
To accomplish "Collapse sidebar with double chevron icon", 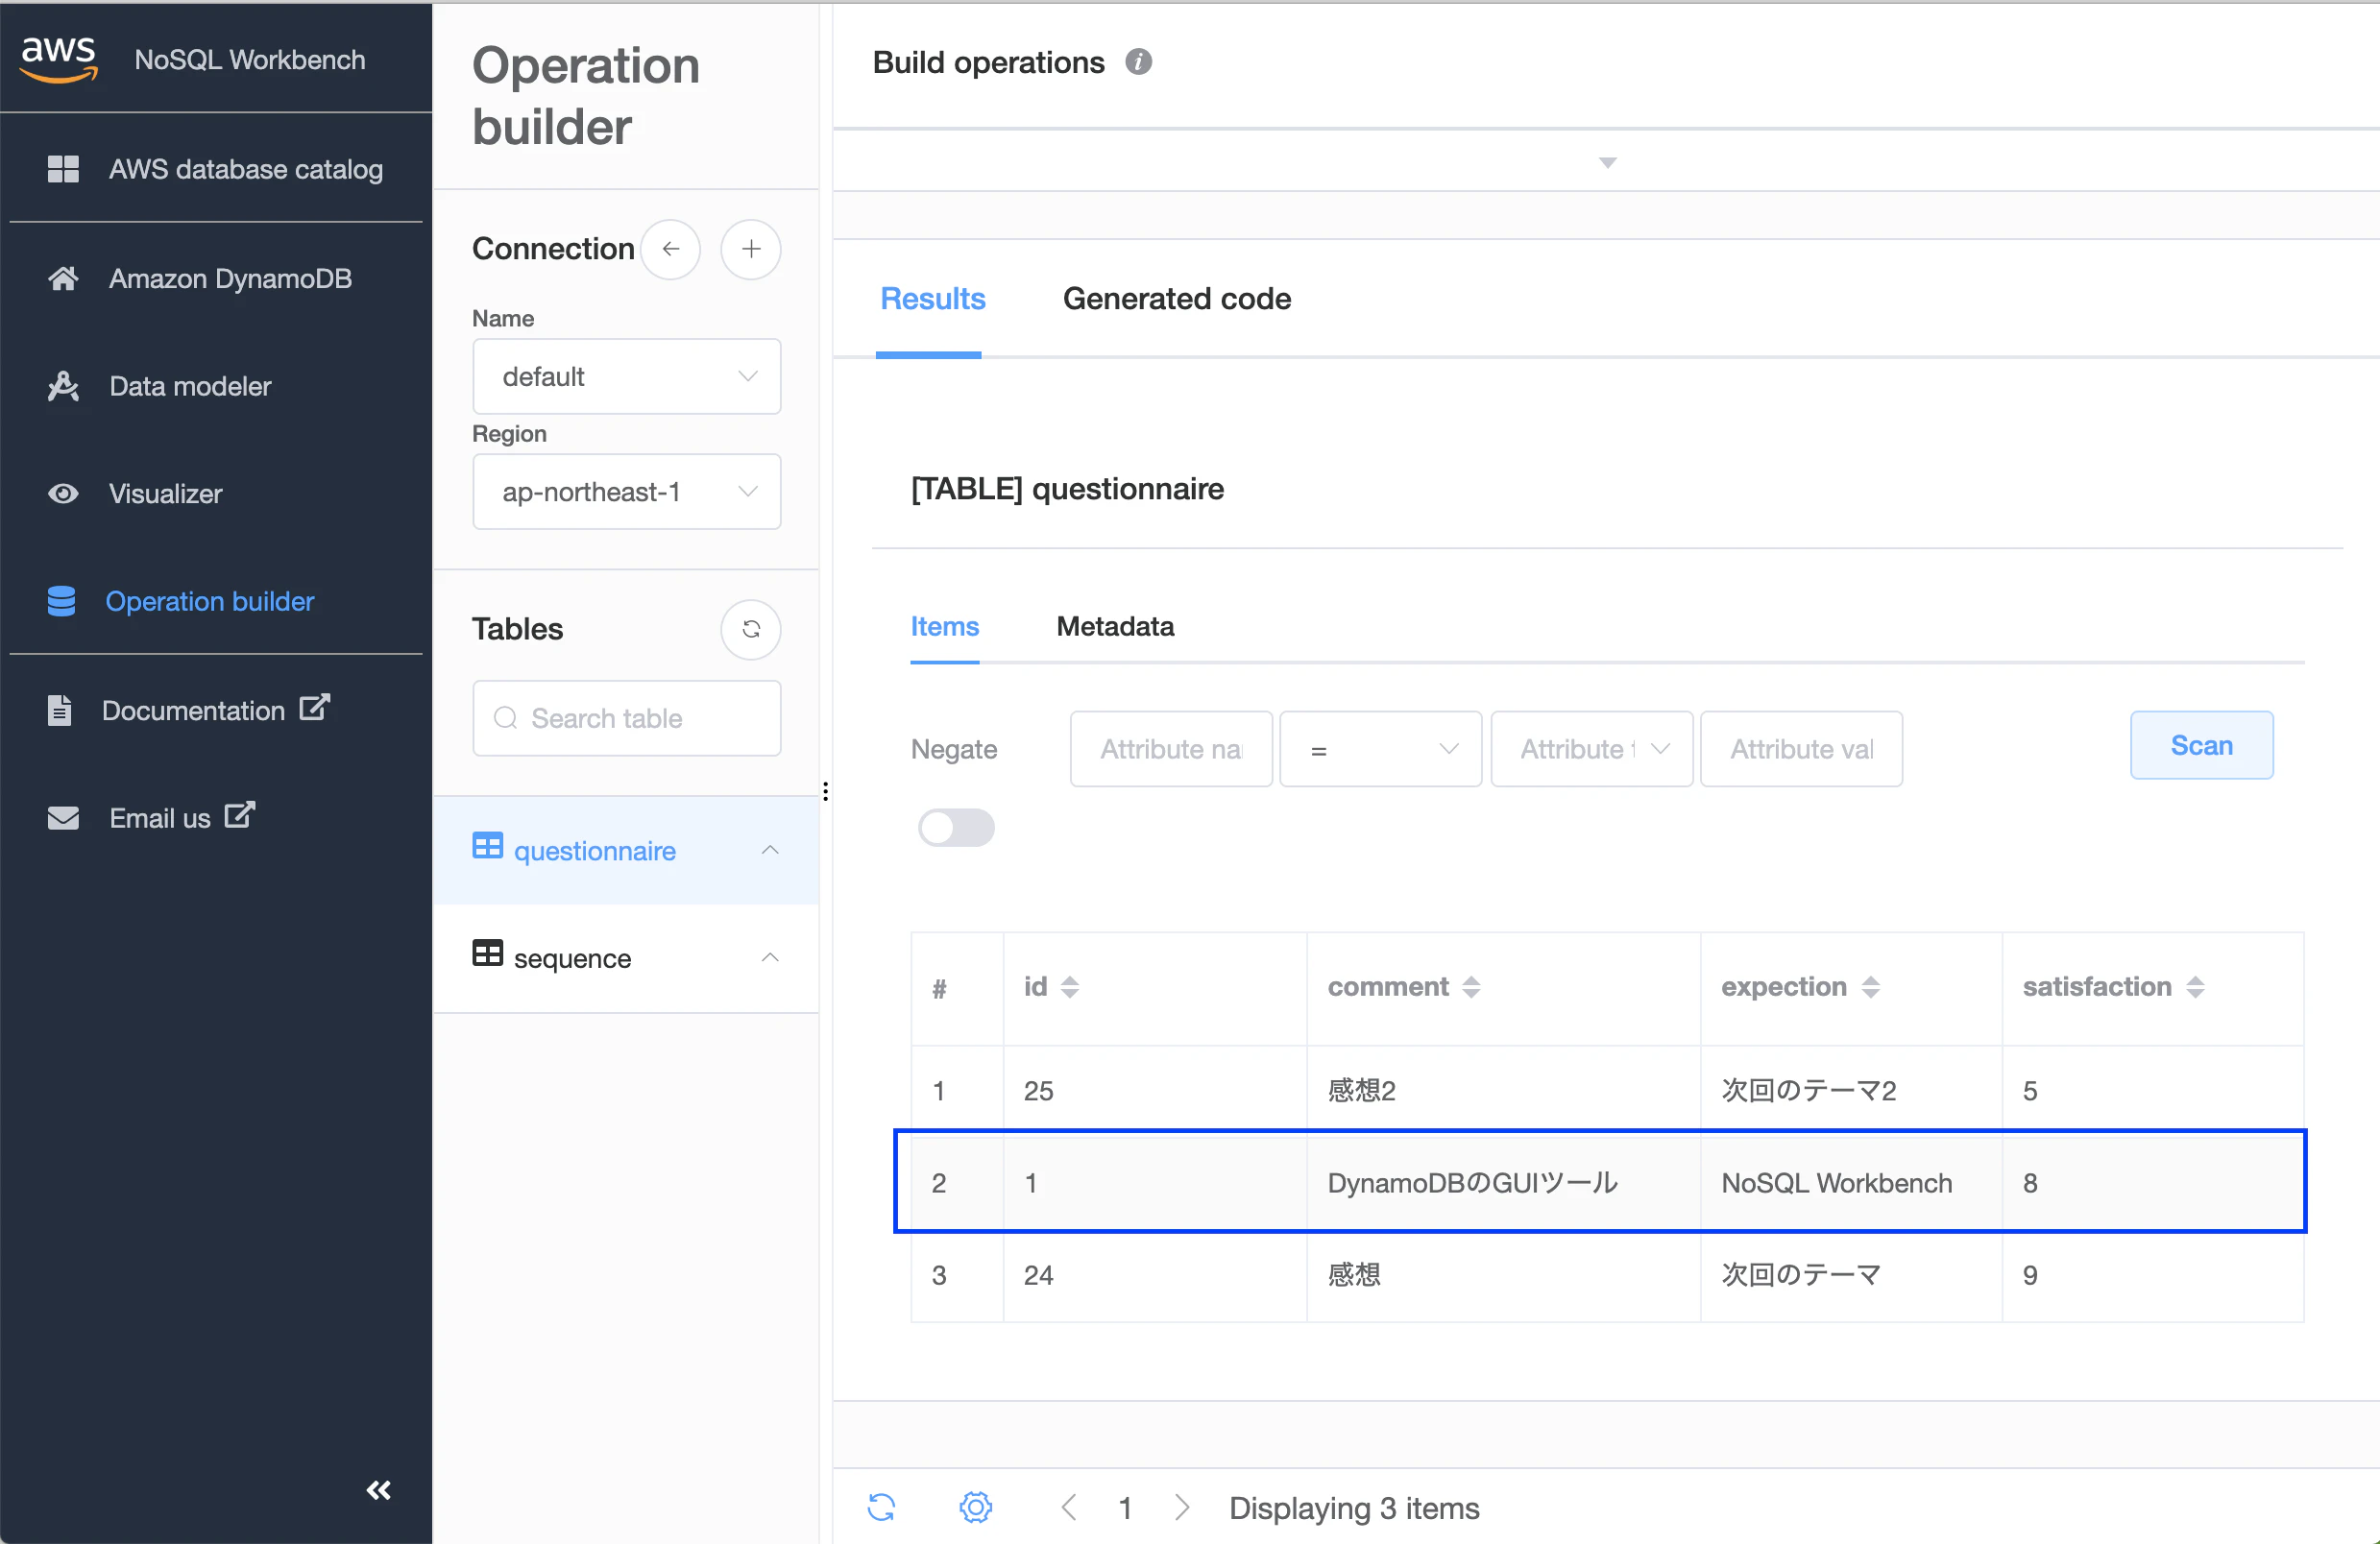I will [x=378, y=1490].
